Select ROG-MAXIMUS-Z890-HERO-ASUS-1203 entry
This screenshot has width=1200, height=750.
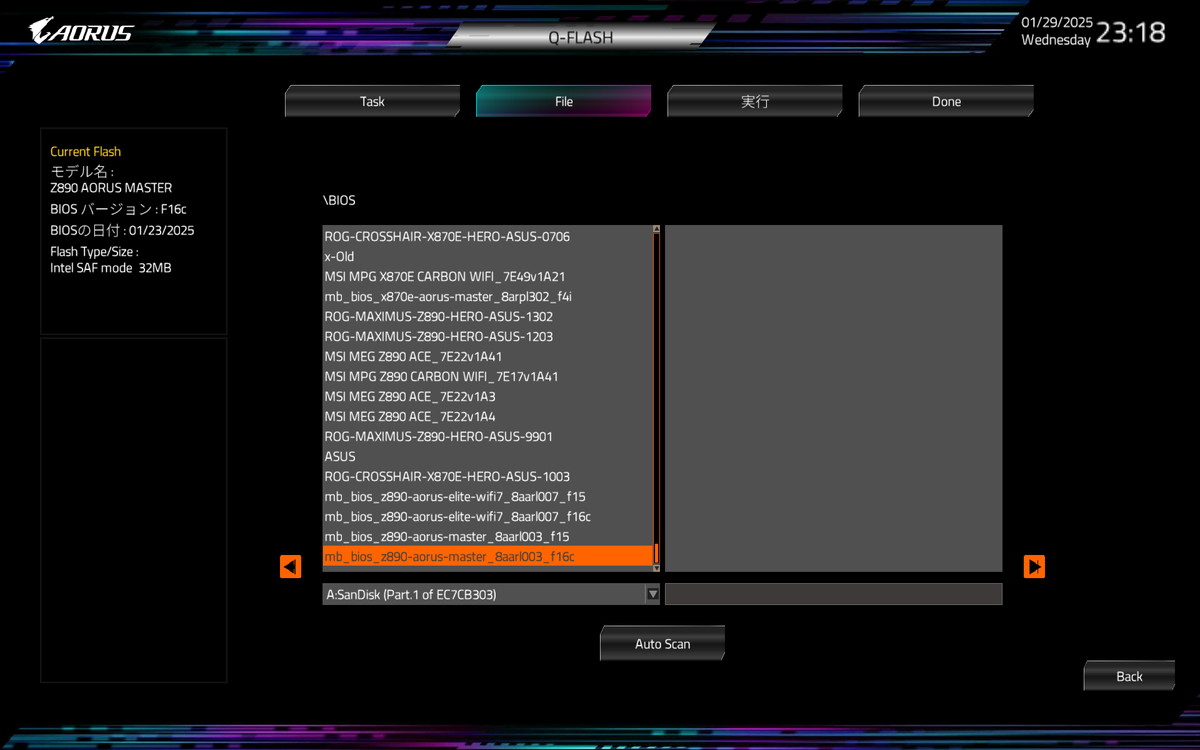[x=487, y=336]
